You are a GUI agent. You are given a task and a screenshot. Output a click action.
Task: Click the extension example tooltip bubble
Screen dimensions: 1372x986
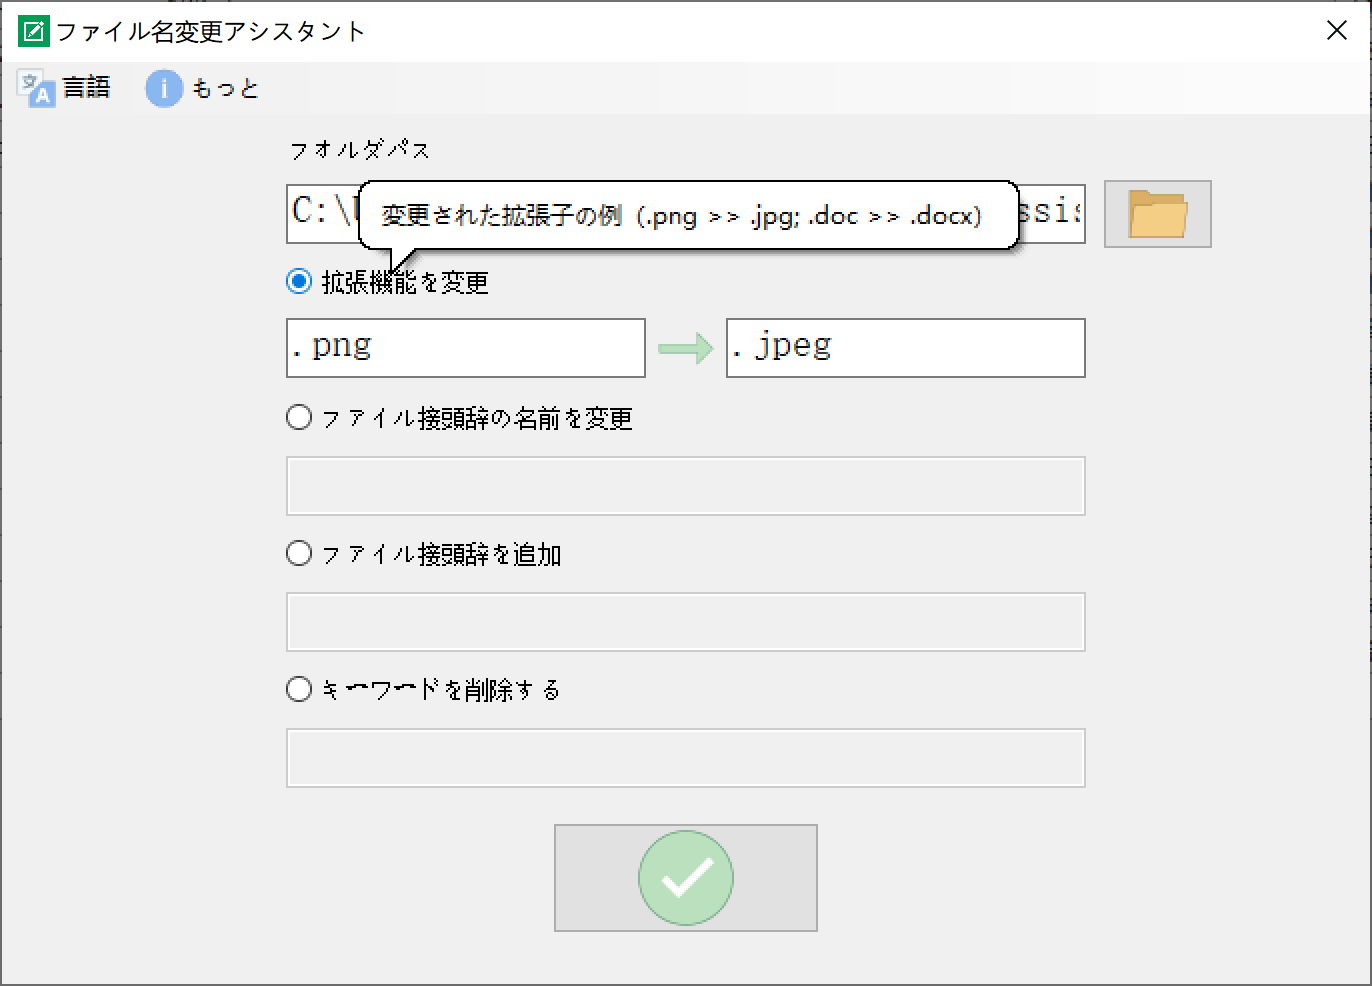tap(687, 215)
